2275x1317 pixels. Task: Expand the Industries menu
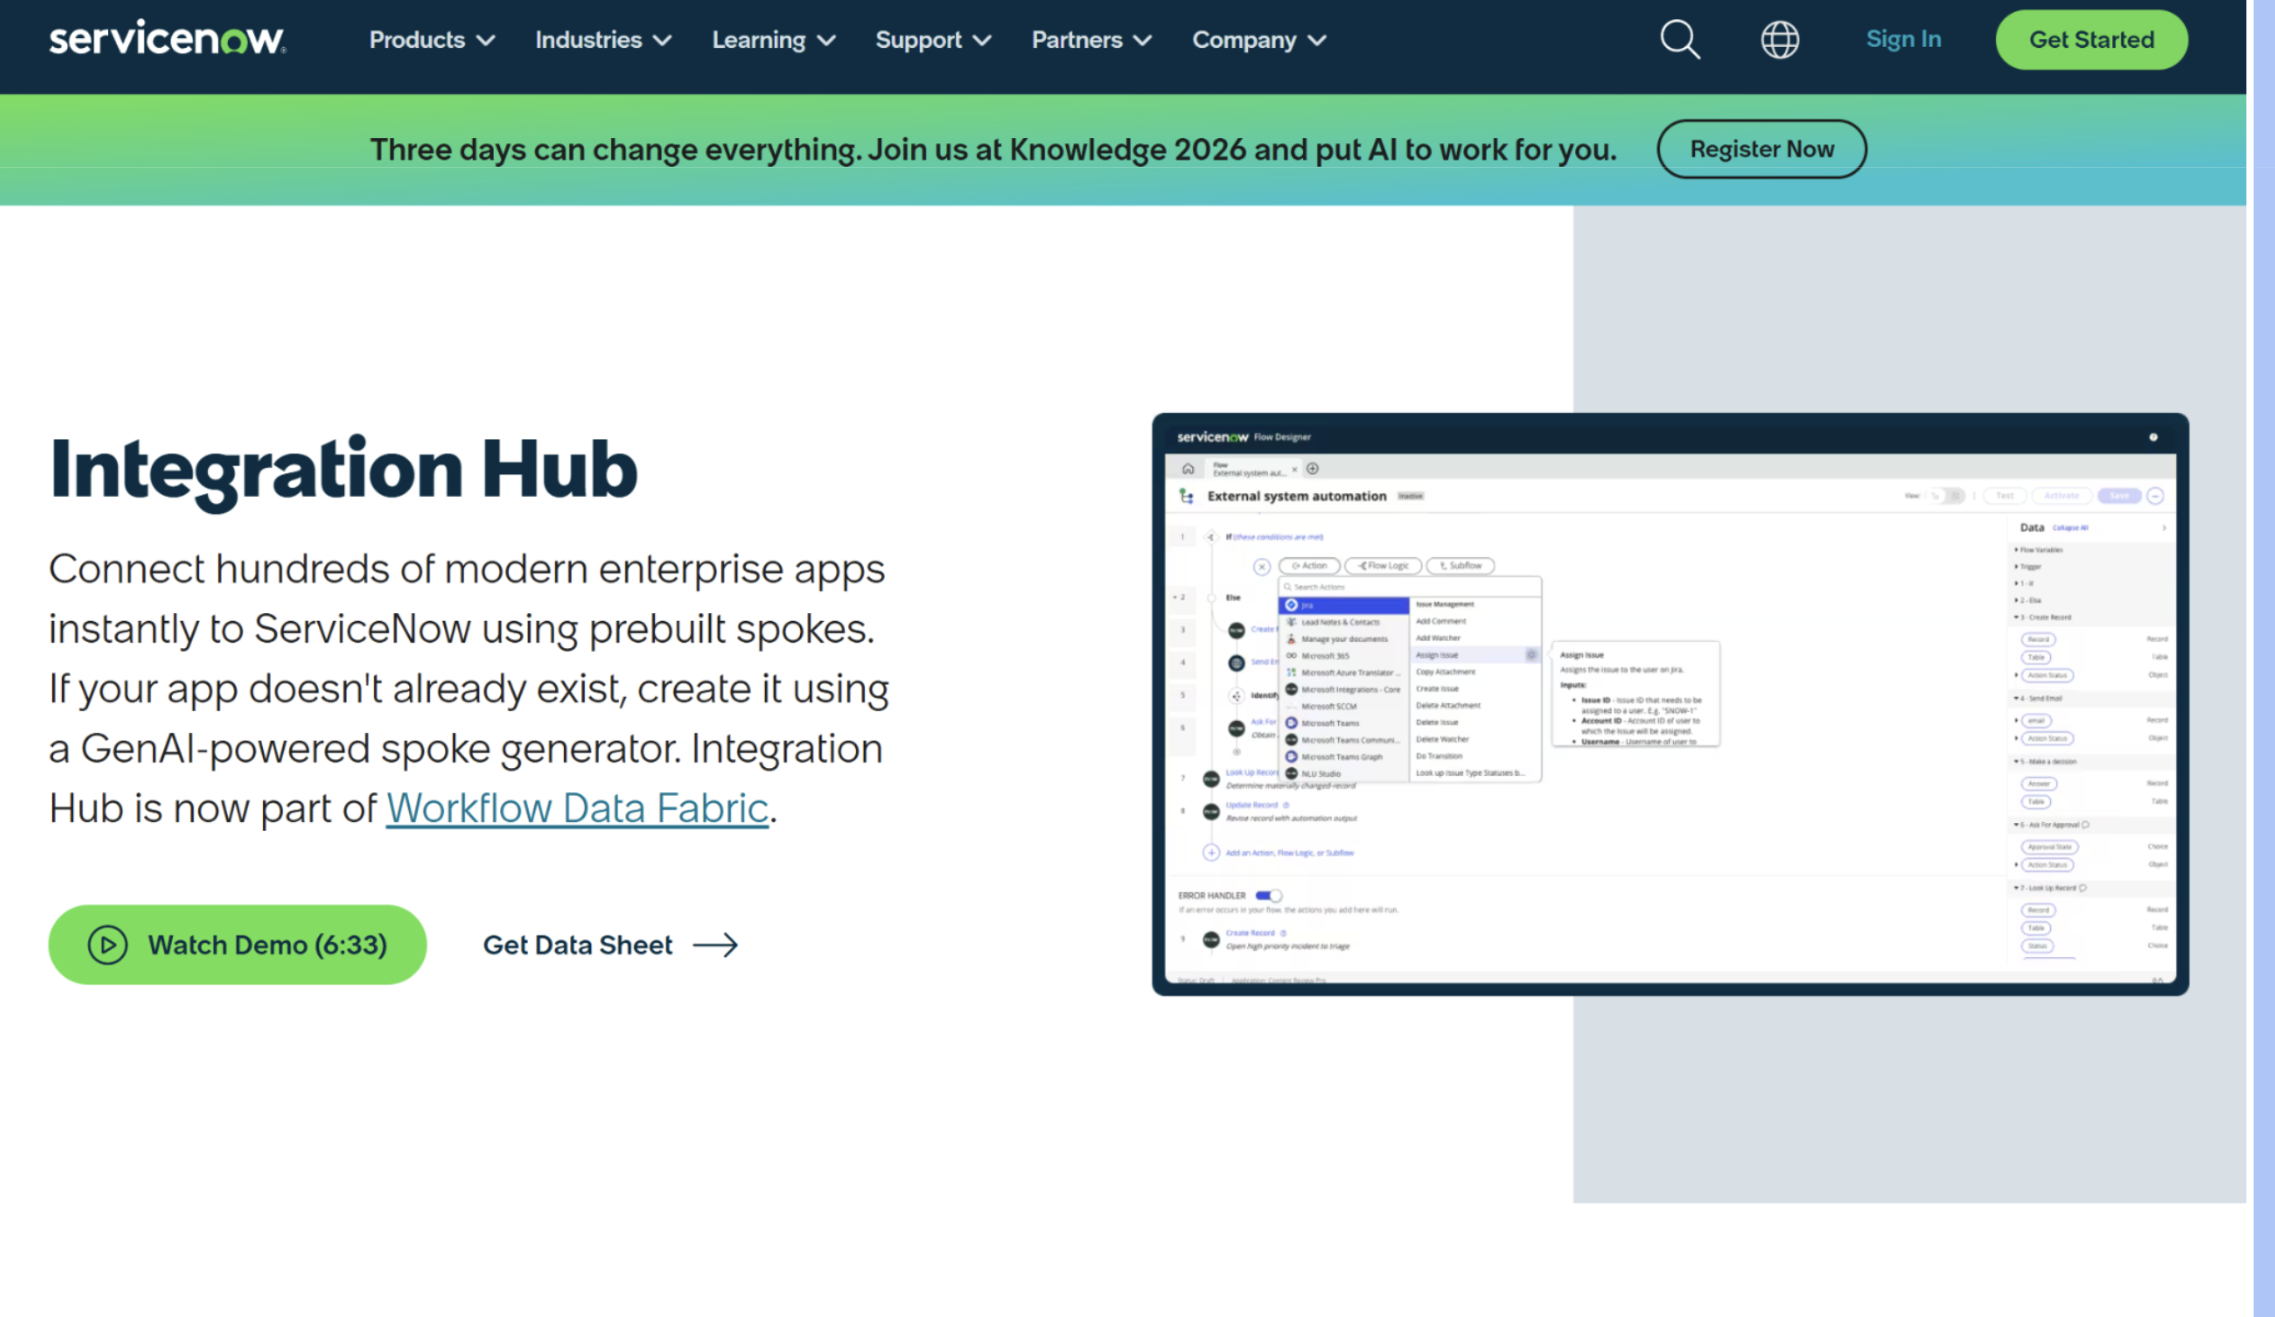(603, 40)
